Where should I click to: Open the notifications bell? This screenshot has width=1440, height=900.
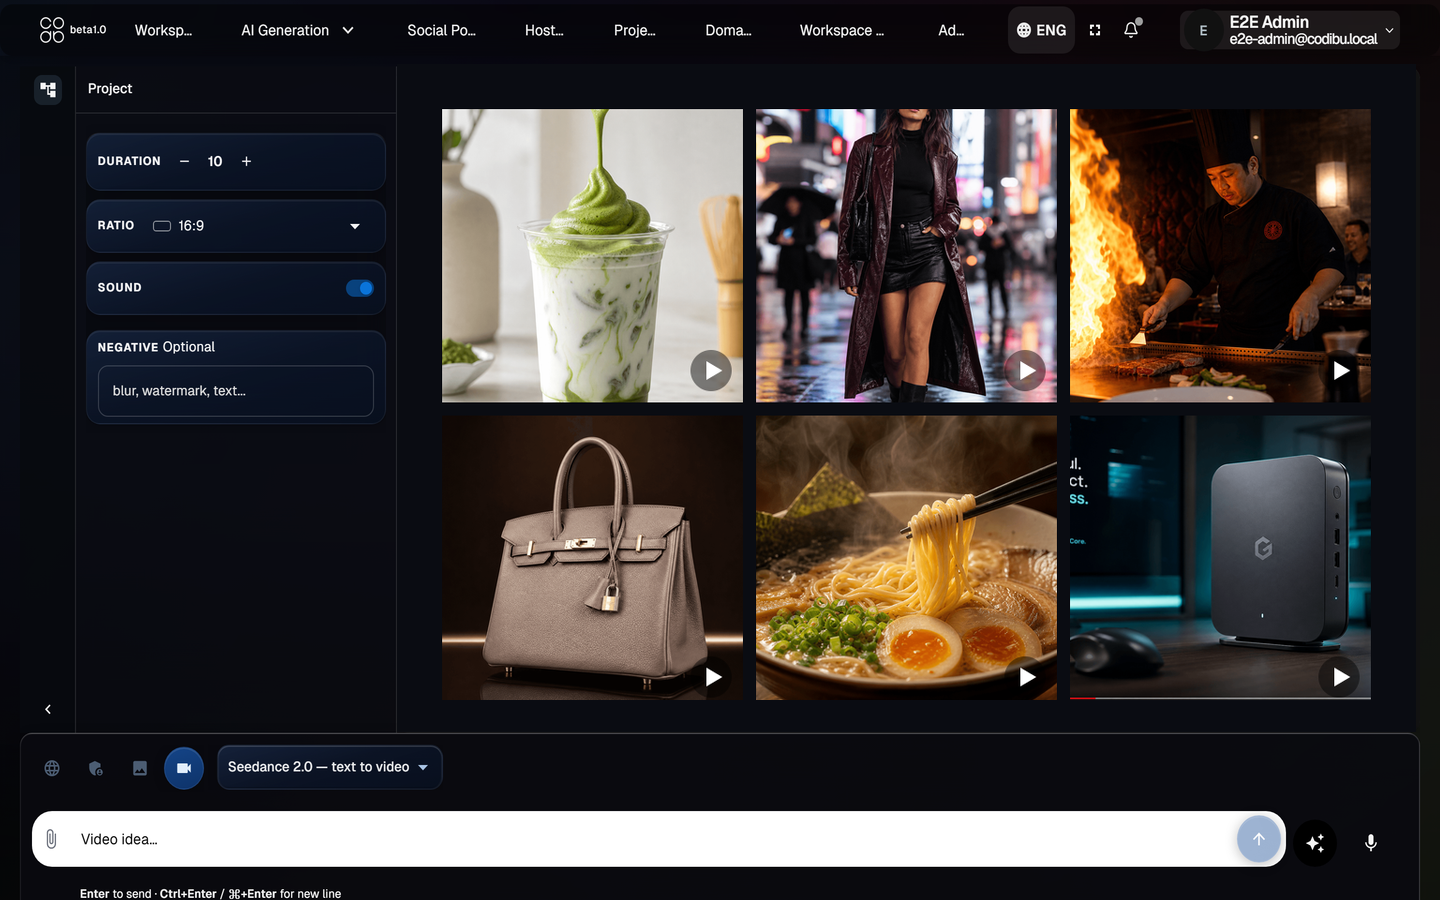[x=1131, y=30]
